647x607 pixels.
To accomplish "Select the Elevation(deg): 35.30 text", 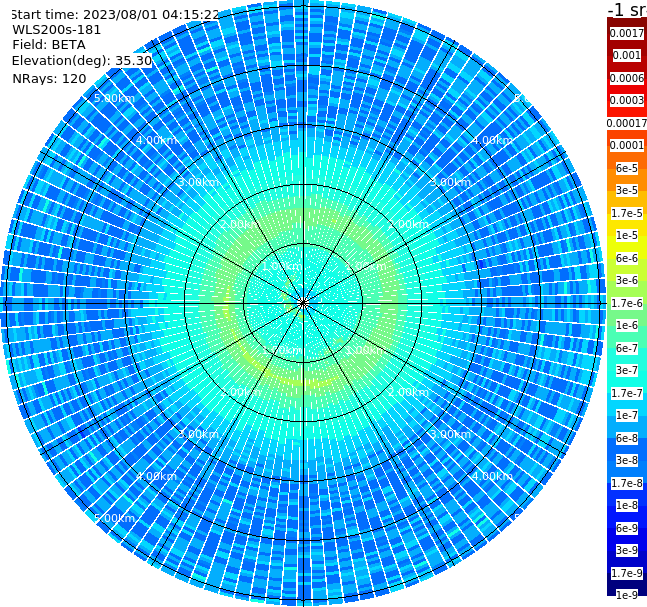I will tap(82, 61).
